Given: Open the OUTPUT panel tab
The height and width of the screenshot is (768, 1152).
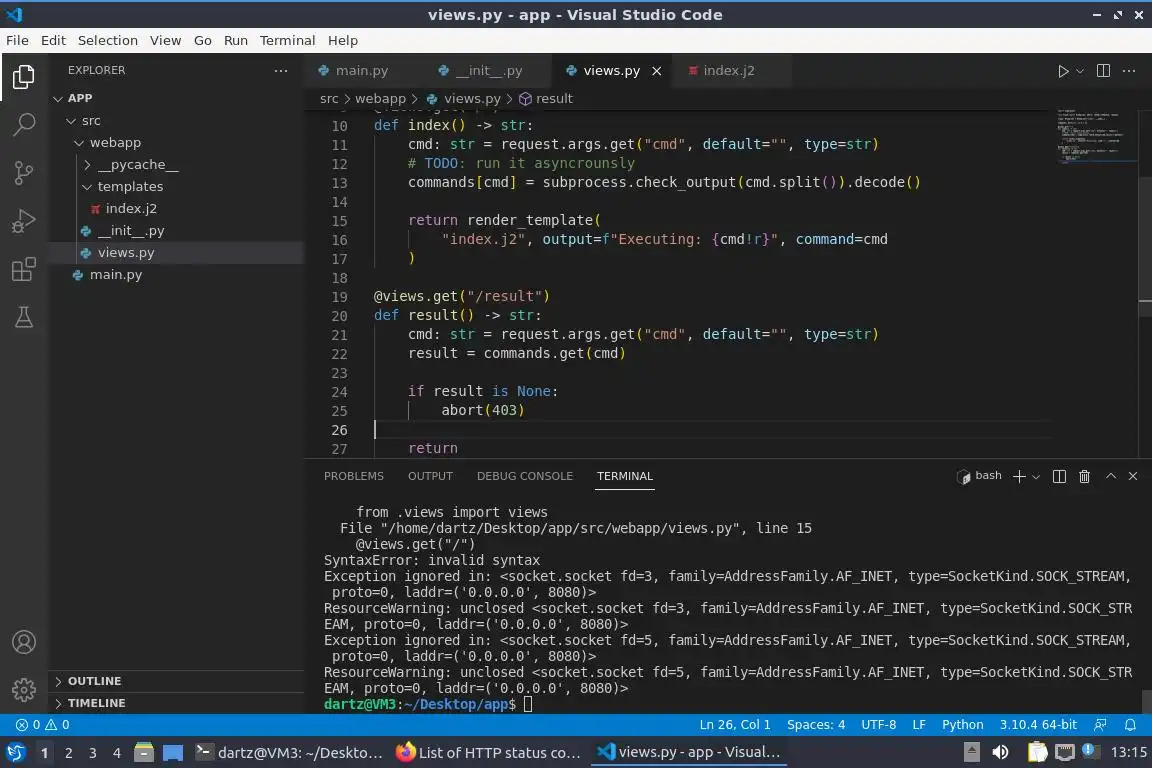Looking at the screenshot, I should coord(430,476).
